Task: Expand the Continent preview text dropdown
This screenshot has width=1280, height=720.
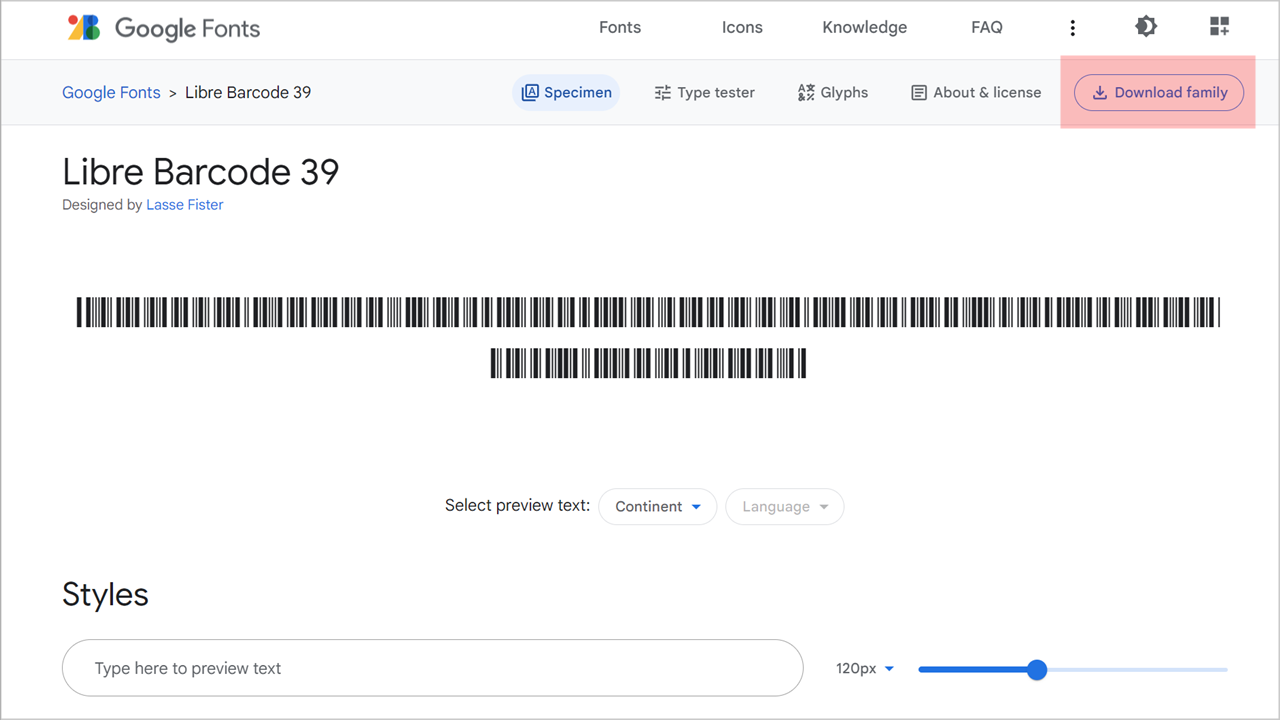Action: point(657,507)
